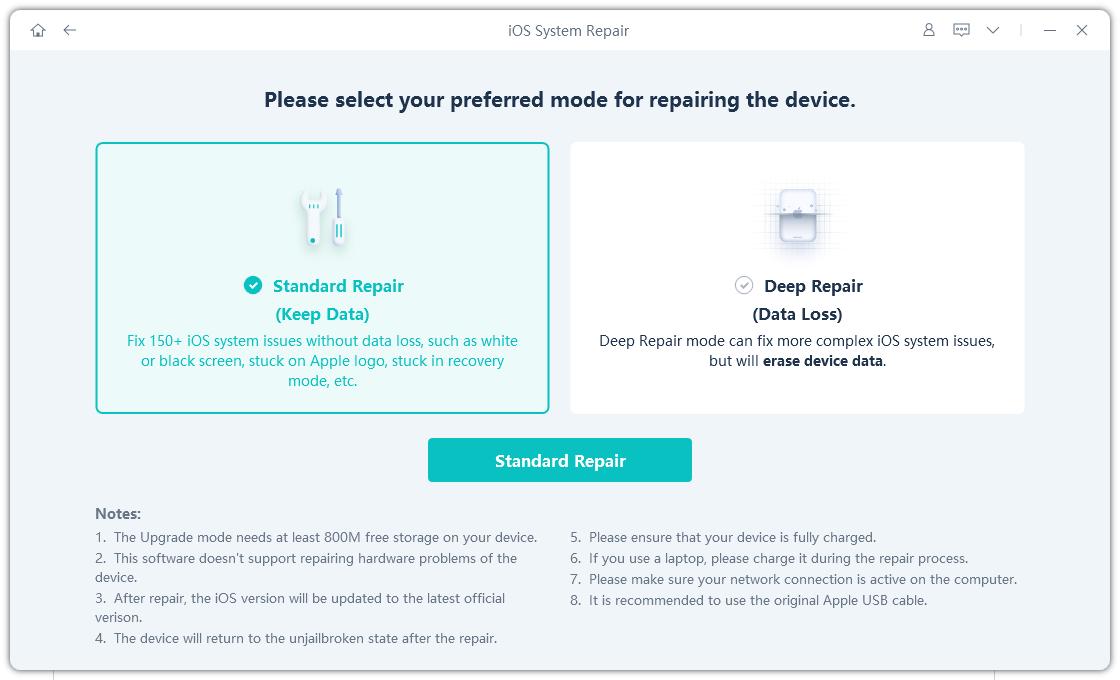Screen dimensions: 1120x680
Task: Click the wrench and screwdriver icon
Action: pyautogui.click(x=323, y=216)
